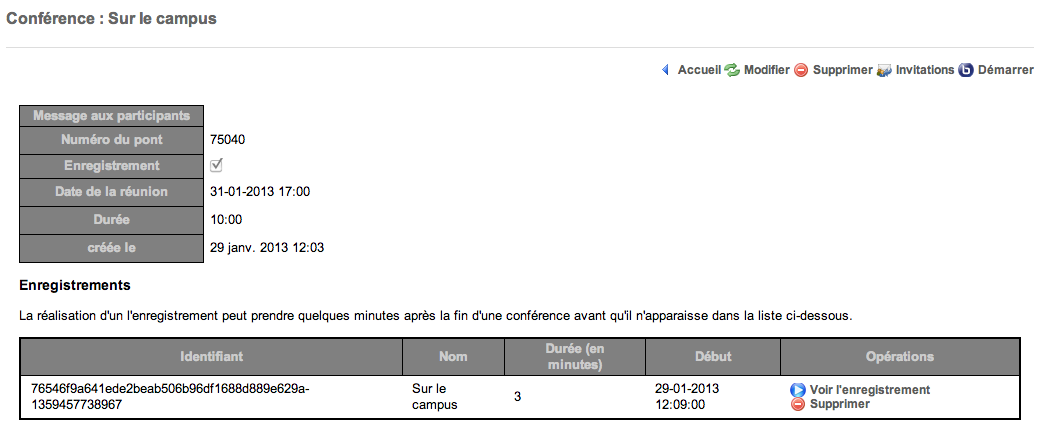The width and height of the screenshot is (1050, 448).
Task: Select the top Supprimer link text
Action: pyautogui.click(x=843, y=71)
